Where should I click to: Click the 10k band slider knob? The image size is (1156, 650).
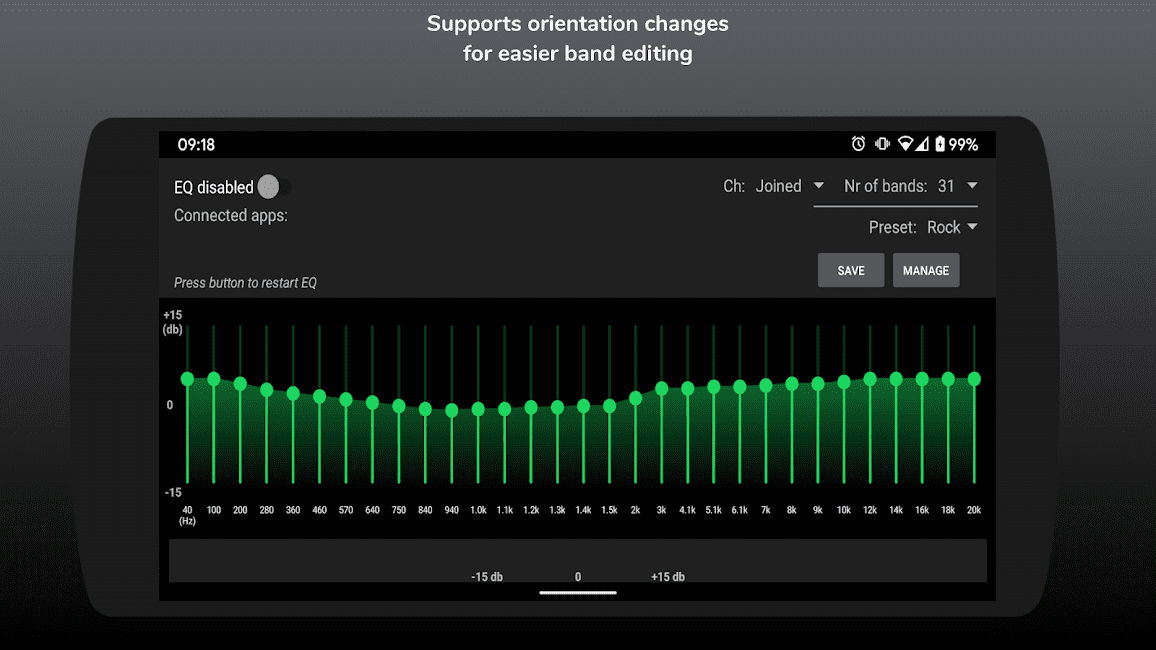coord(844,382)
